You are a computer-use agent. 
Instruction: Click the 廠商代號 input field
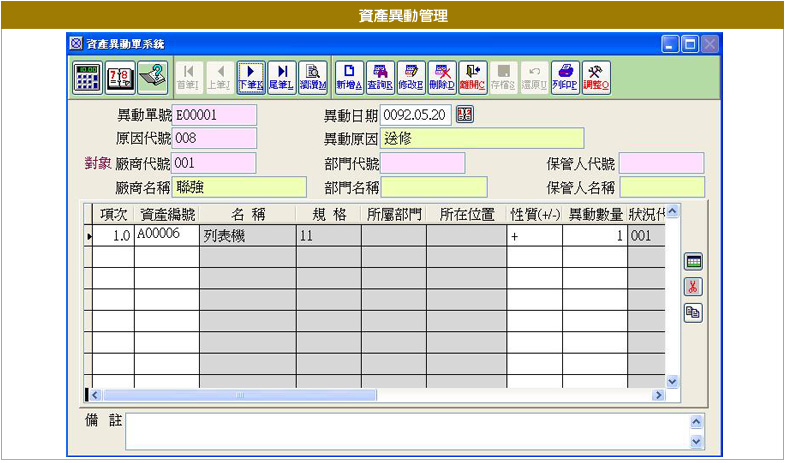click(214, 163)
